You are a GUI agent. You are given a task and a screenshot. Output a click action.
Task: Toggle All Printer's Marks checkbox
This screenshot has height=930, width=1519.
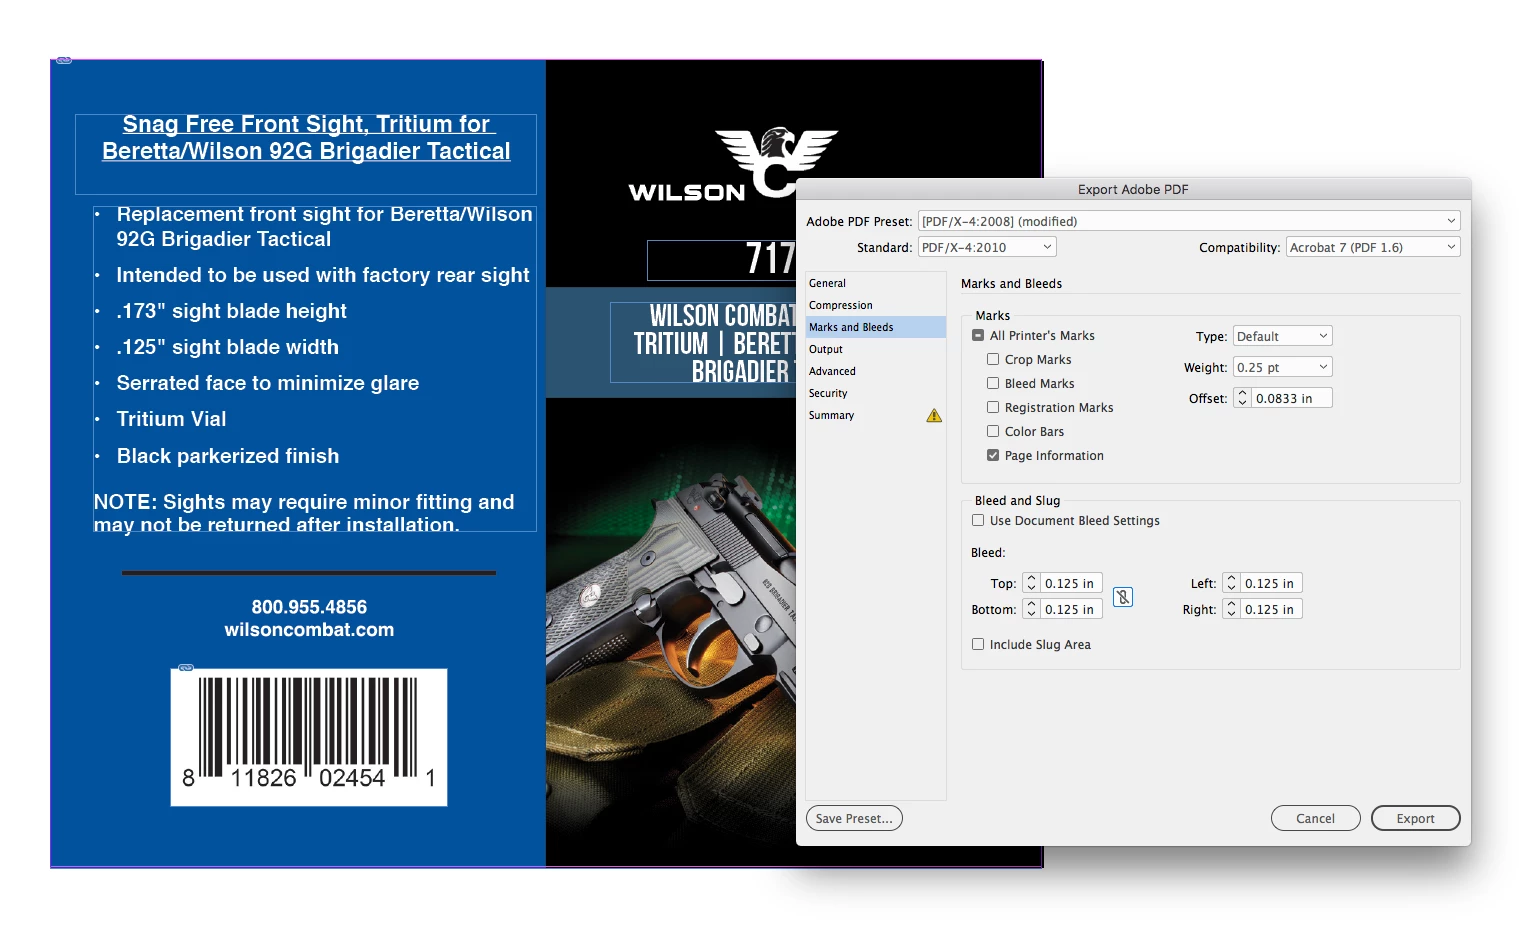pyautogui.click(x=978, y=336)
